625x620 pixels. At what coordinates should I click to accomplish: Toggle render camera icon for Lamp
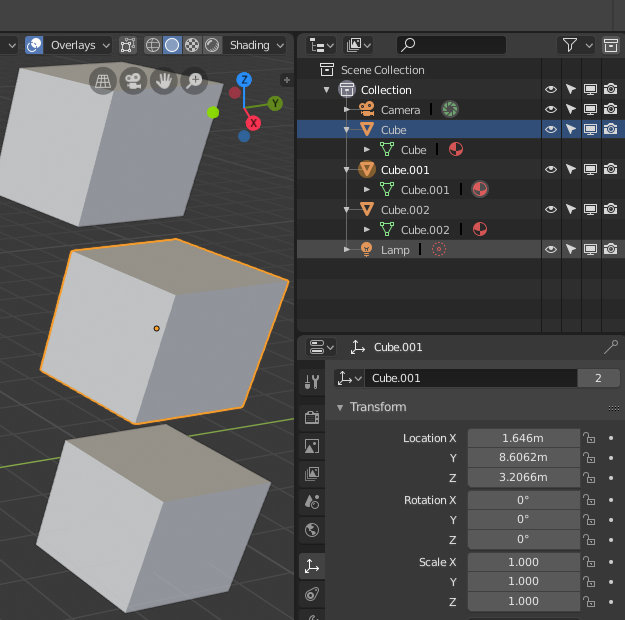[611, 249]
